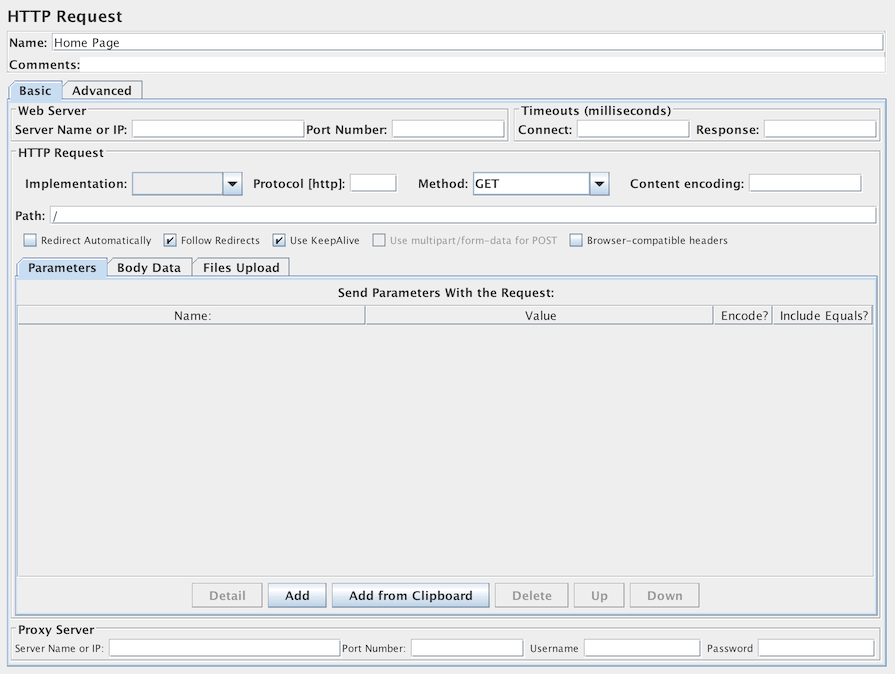Click the Connect timeout field
This screenshot has height=674, width=895.
[633, 129]
